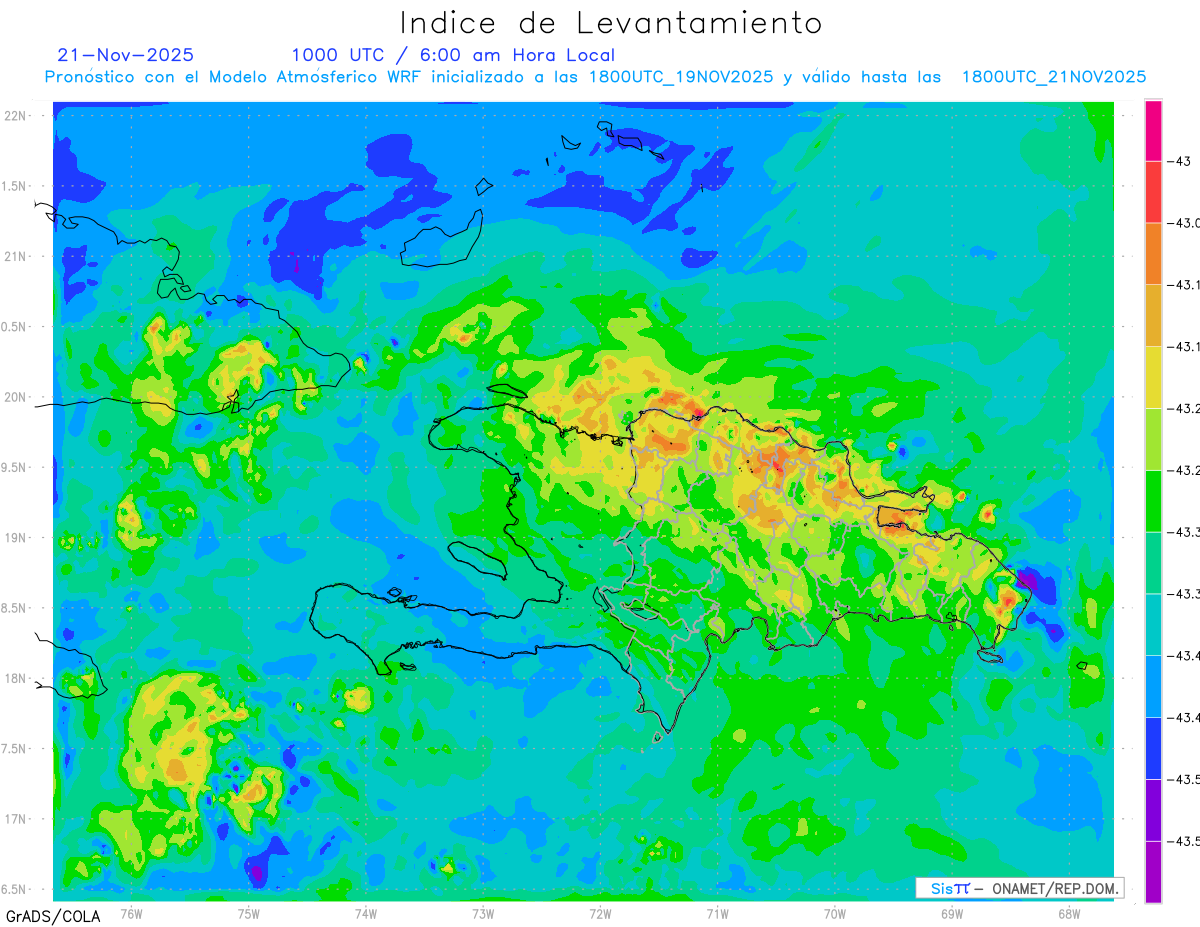Click the "74W" longitude label
This screenshot has height=927, width=1200.
(366, 914)
